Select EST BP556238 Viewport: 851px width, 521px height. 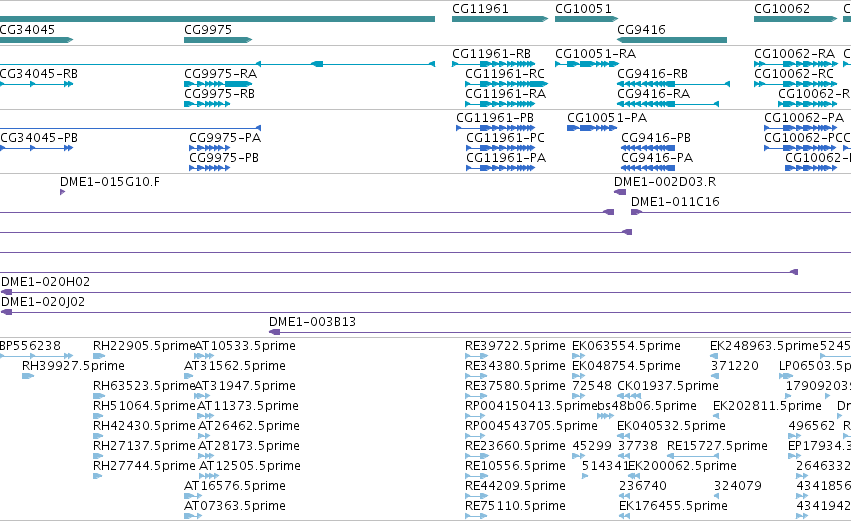tap(30, 346)
